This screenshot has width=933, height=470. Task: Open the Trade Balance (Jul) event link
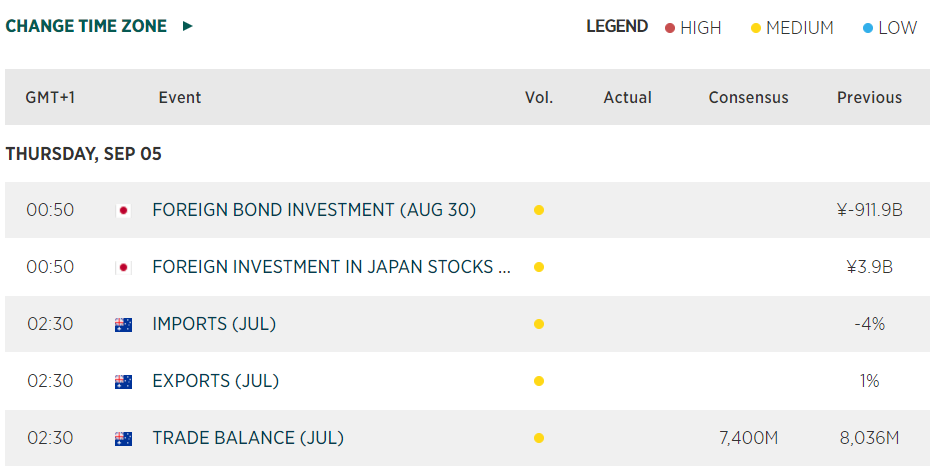[247, 438]
